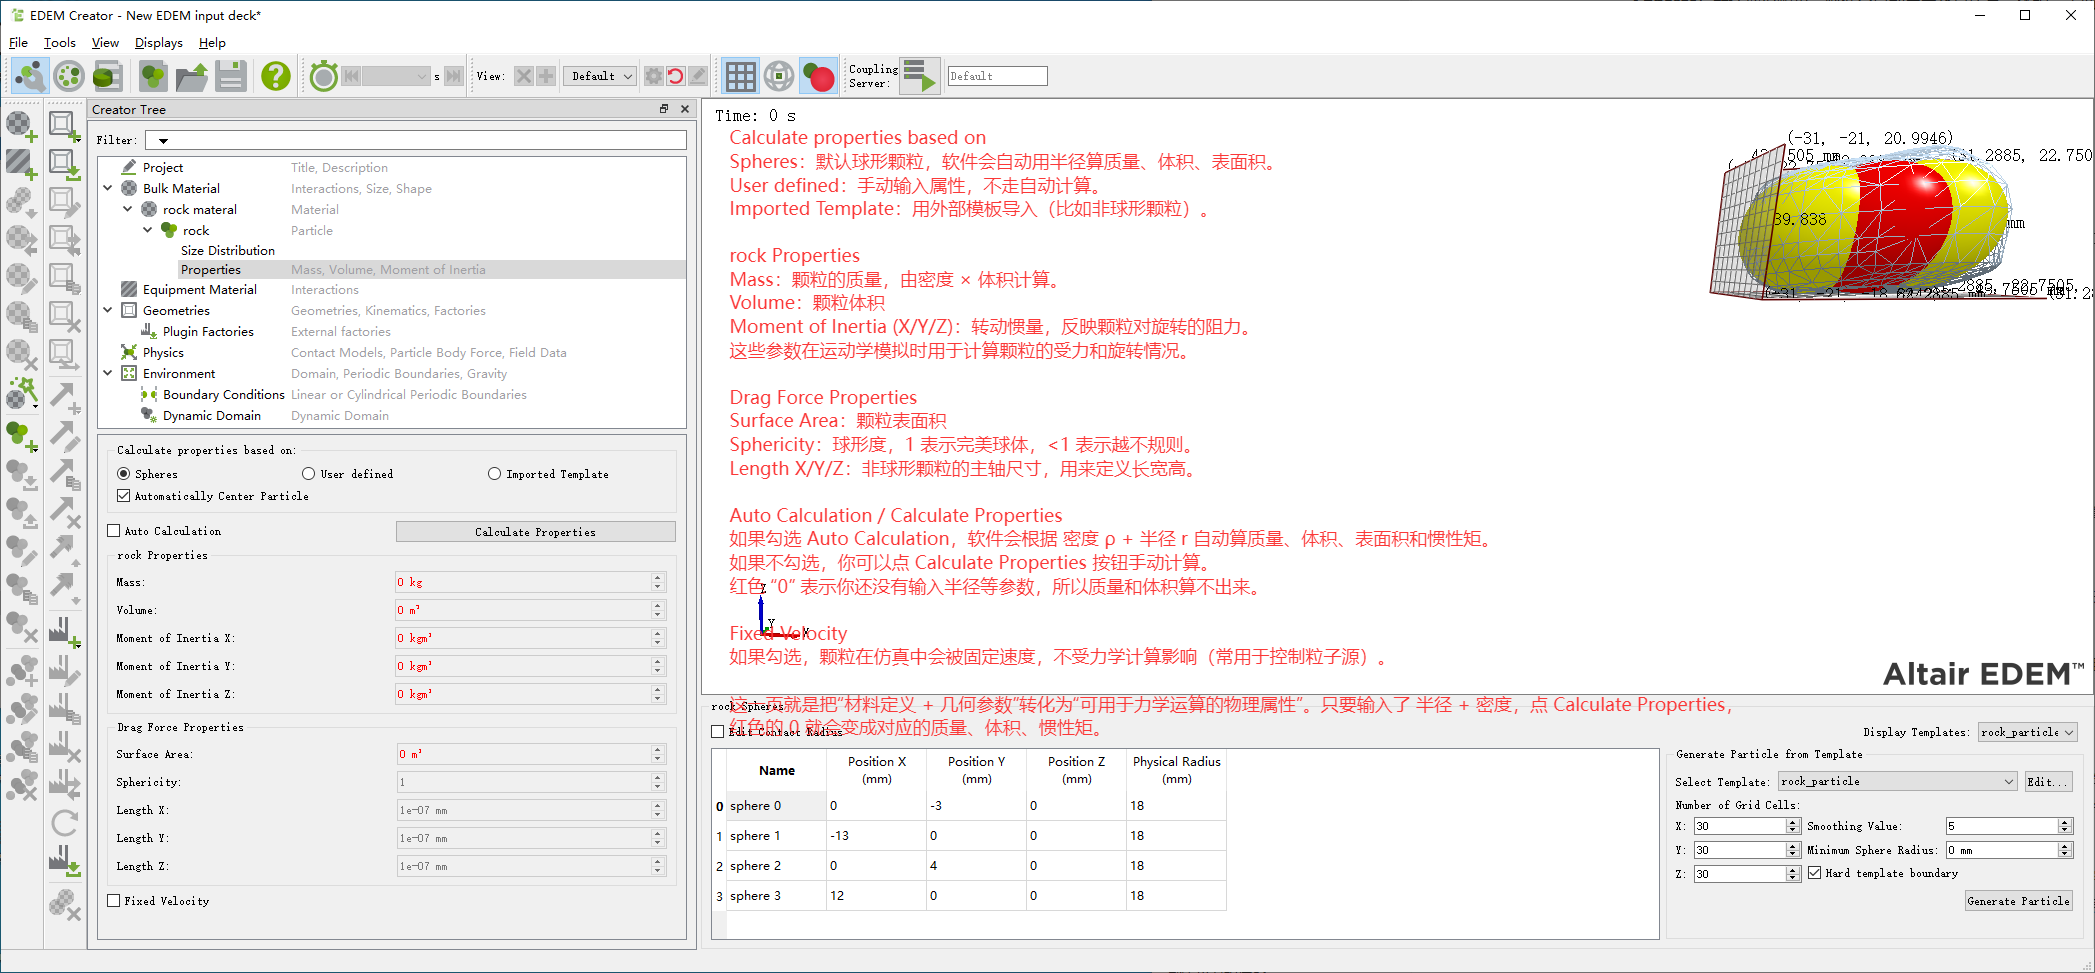Start the coupling server icon
The width and height of the screenshot is (2095, 973).
pos(919,76)
